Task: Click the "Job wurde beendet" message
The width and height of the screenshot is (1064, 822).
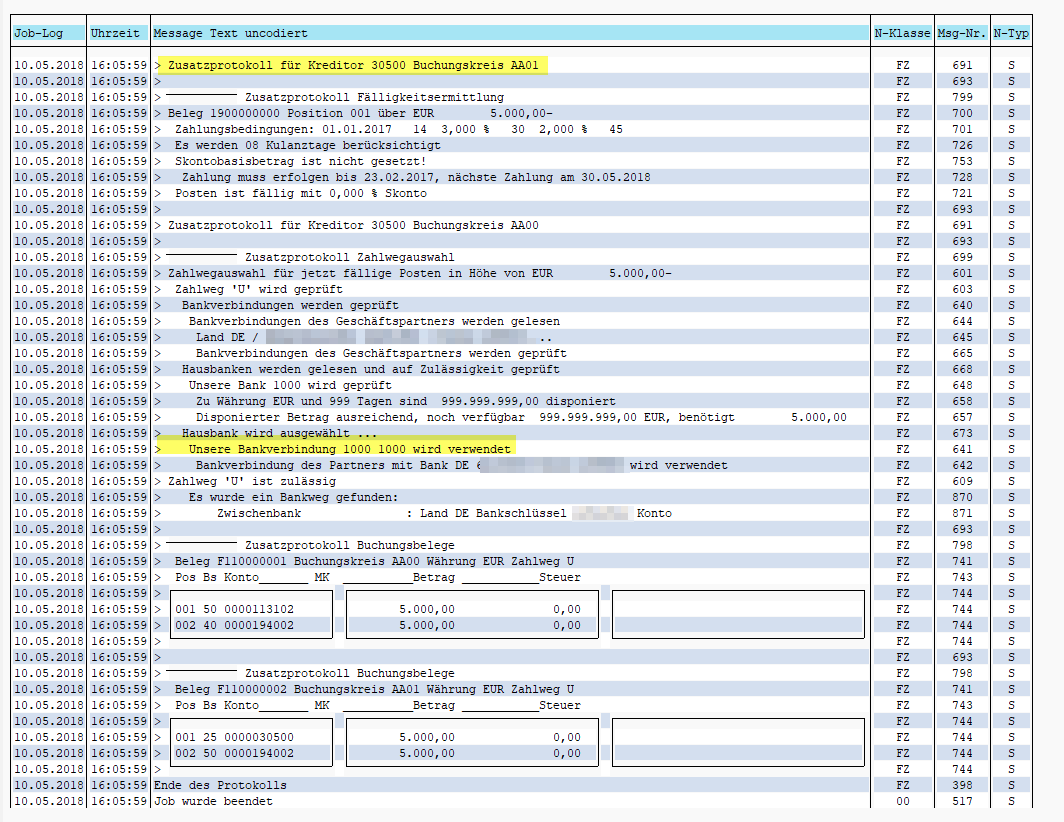Action: [212, 802]
